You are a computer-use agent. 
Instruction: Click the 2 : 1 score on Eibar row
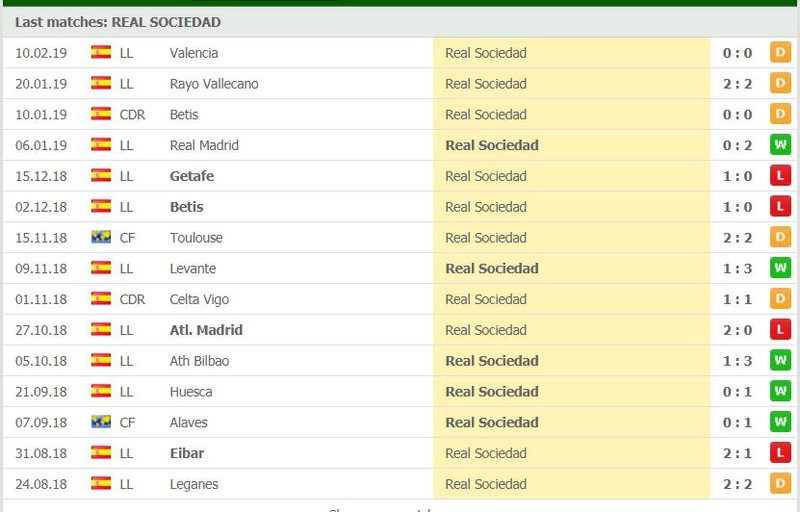[738, 453]
